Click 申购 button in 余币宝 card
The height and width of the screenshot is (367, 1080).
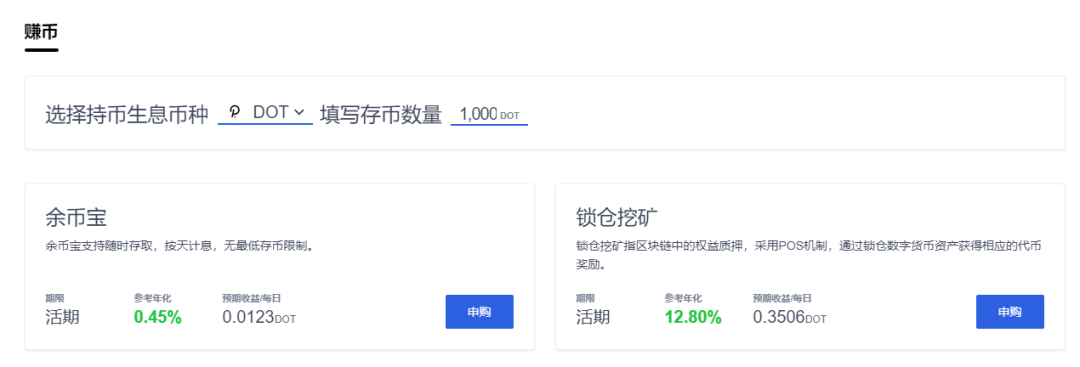[x=479, y=312]
